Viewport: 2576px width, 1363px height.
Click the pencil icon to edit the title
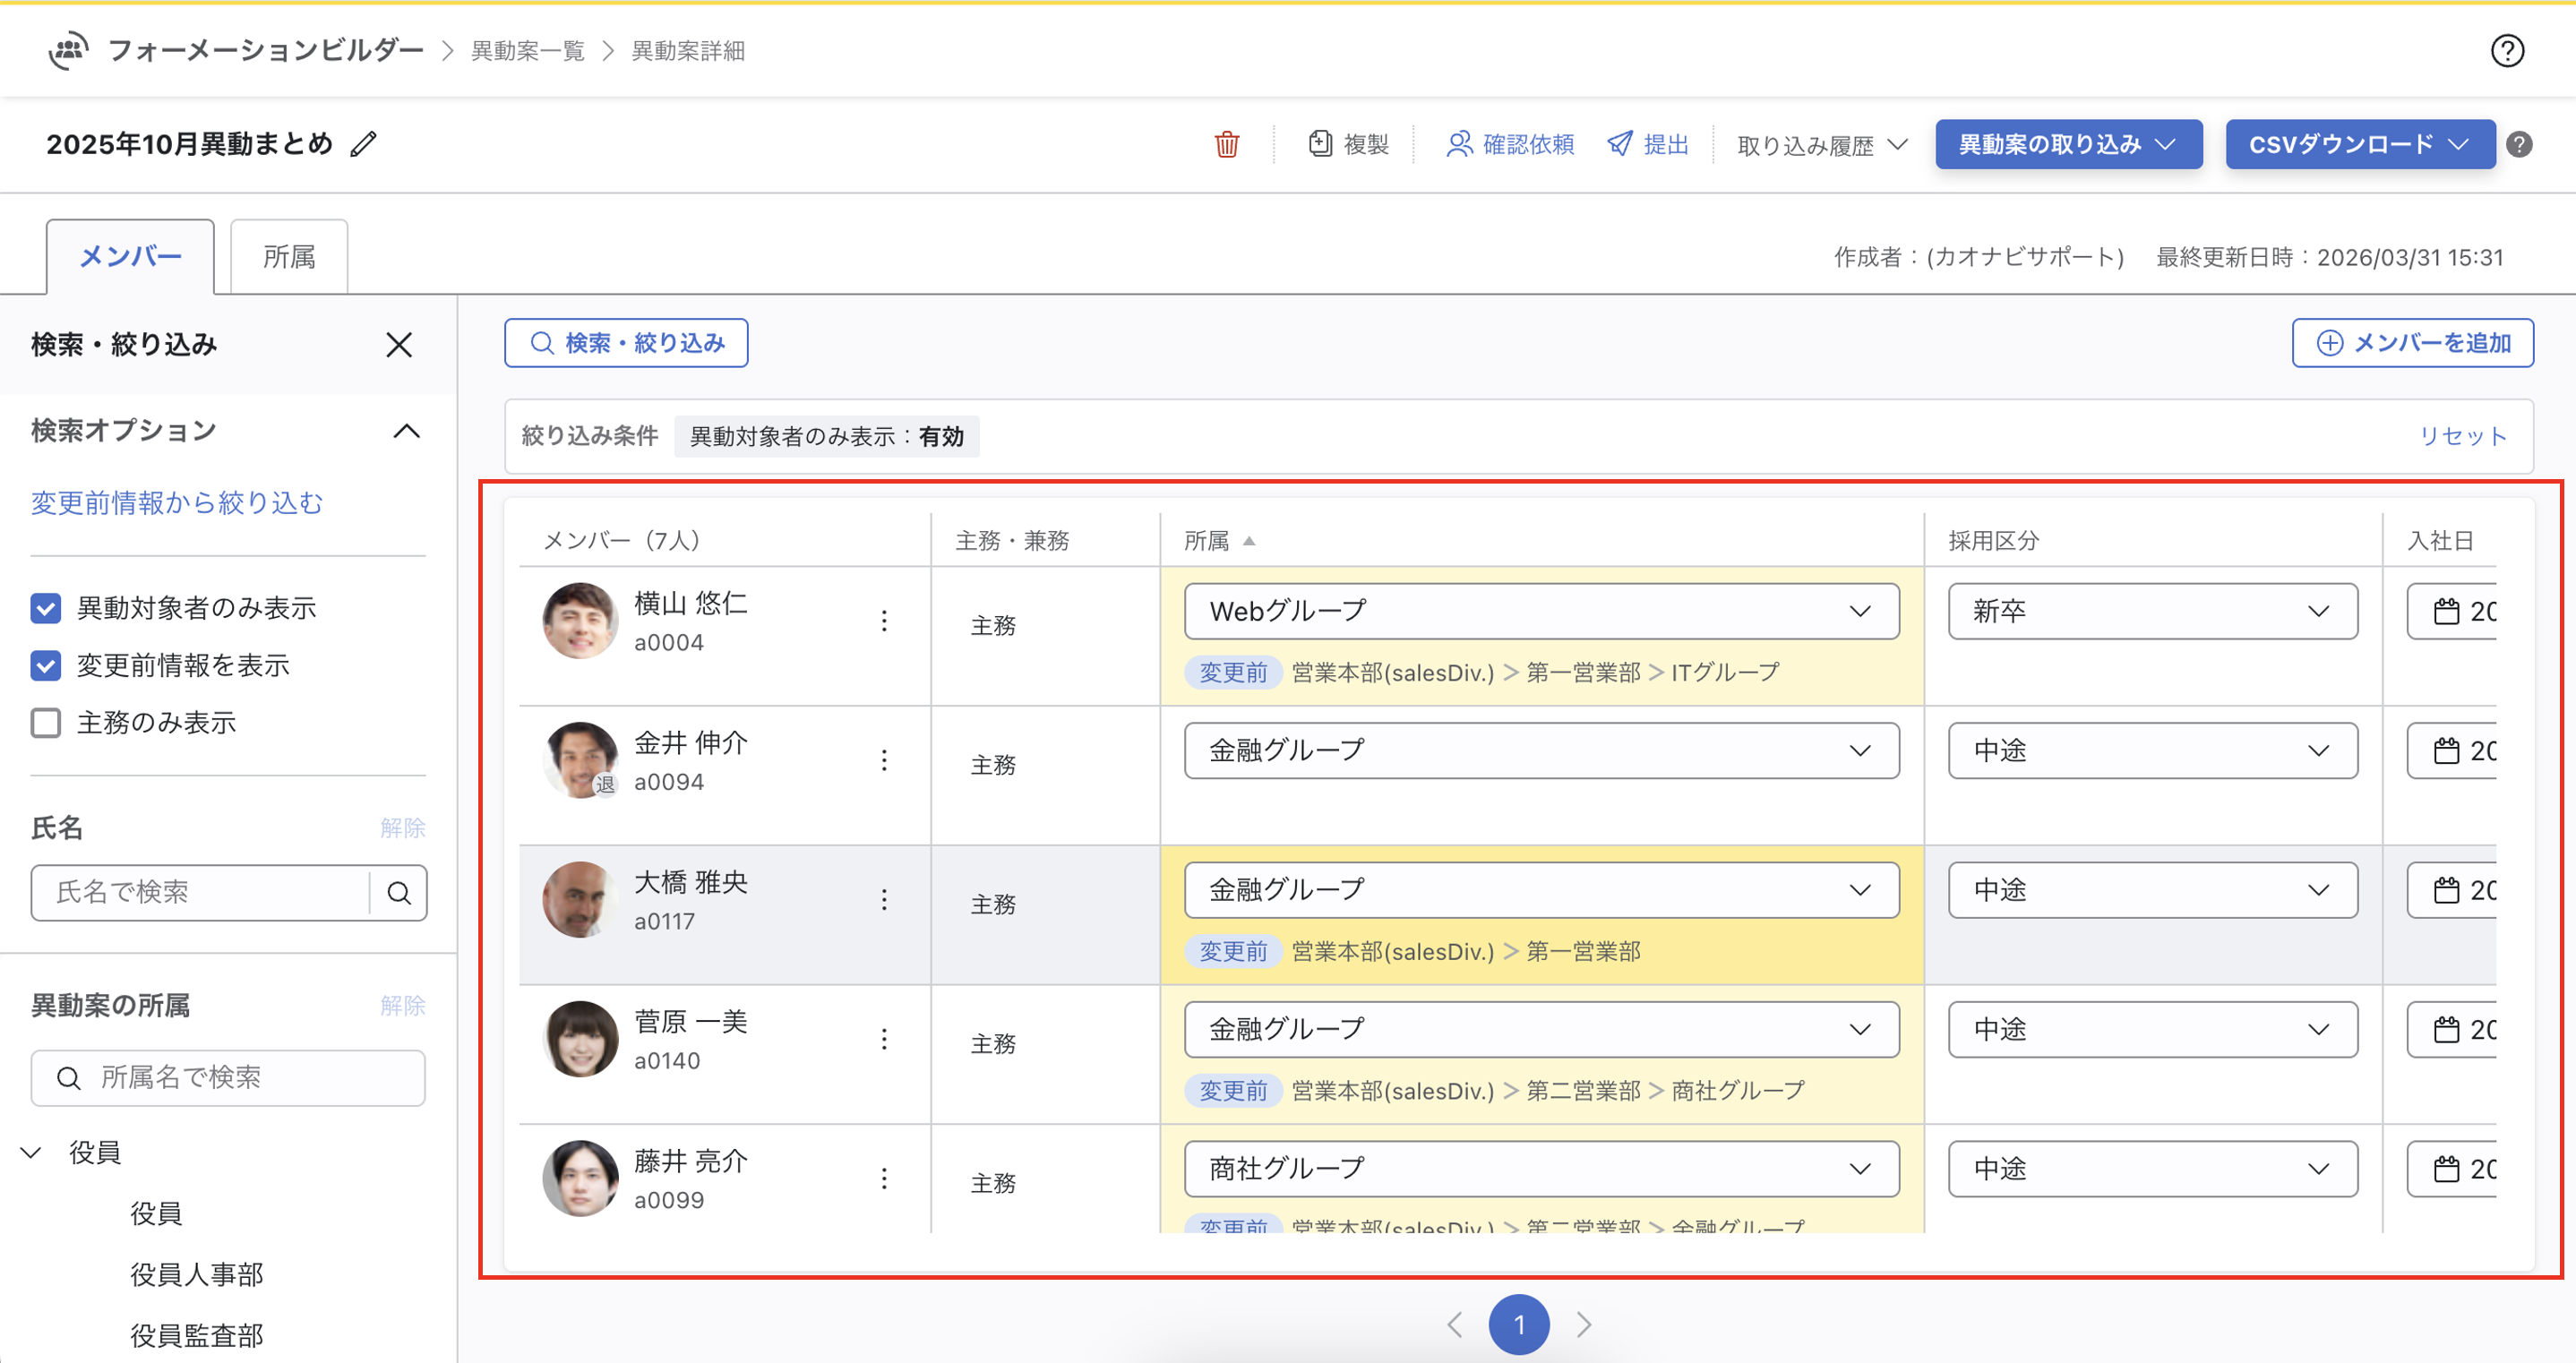click(364, 145)
